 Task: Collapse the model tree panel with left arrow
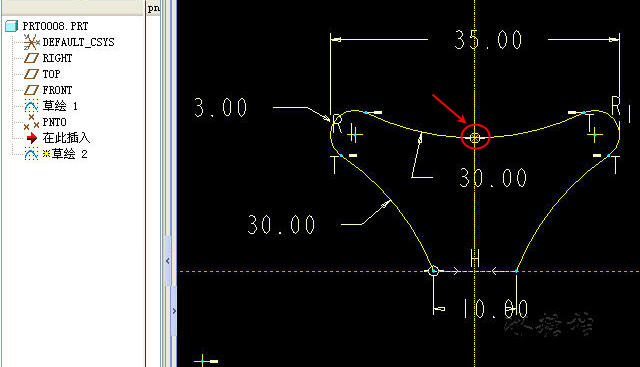[x=168, y=260]
